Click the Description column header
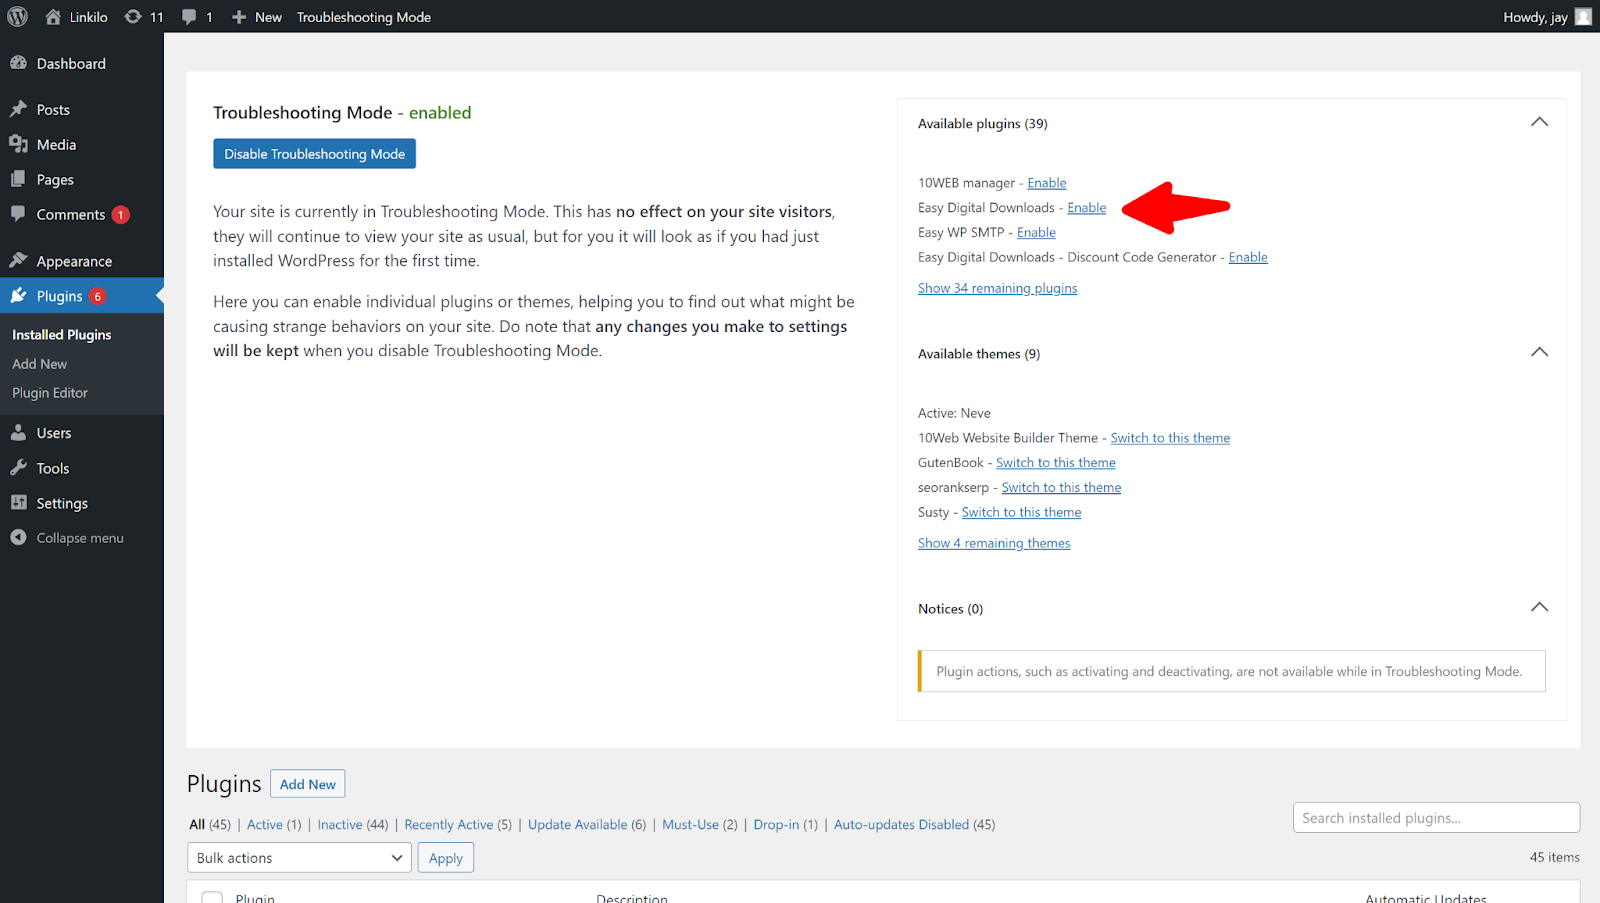The height and width of the screenshot is (903, 1600). click(x=632, y=898)
